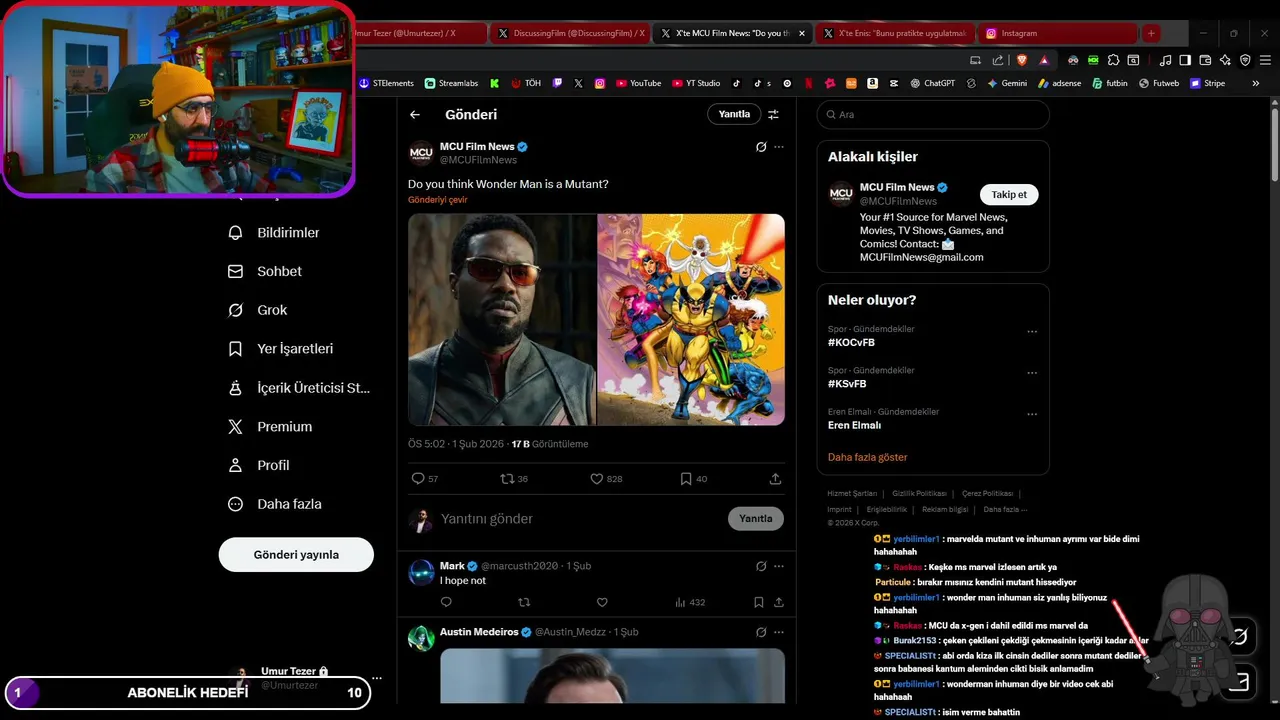Screen dimensions: 1280x720
Task: Close the X'te MCU Film News tab
Action: (x=801, y=33)
